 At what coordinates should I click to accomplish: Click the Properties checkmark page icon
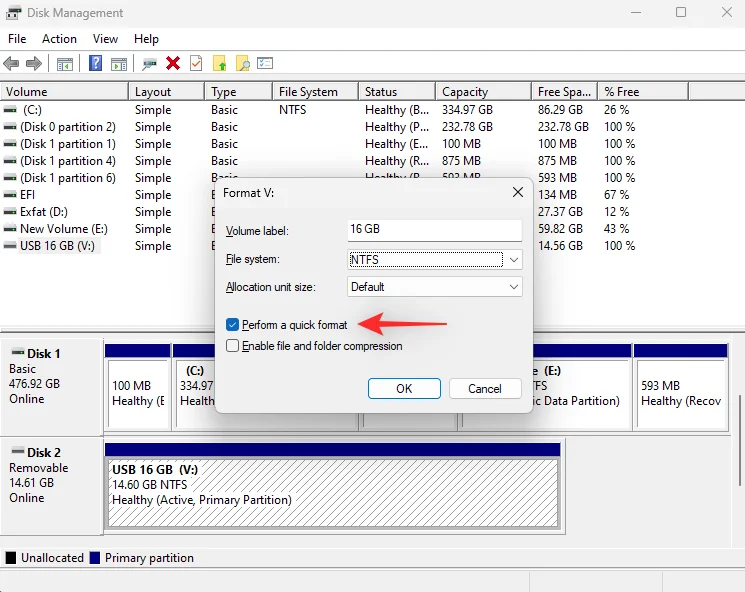click(196, 63)
